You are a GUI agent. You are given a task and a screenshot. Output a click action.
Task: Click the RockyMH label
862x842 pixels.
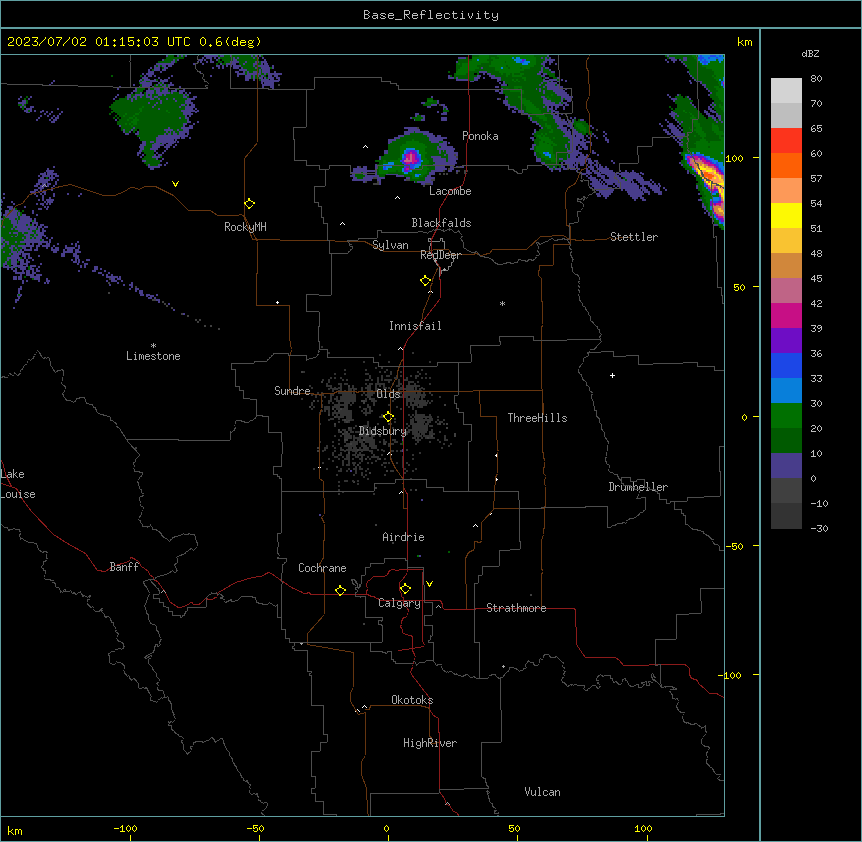pos(245,227)
